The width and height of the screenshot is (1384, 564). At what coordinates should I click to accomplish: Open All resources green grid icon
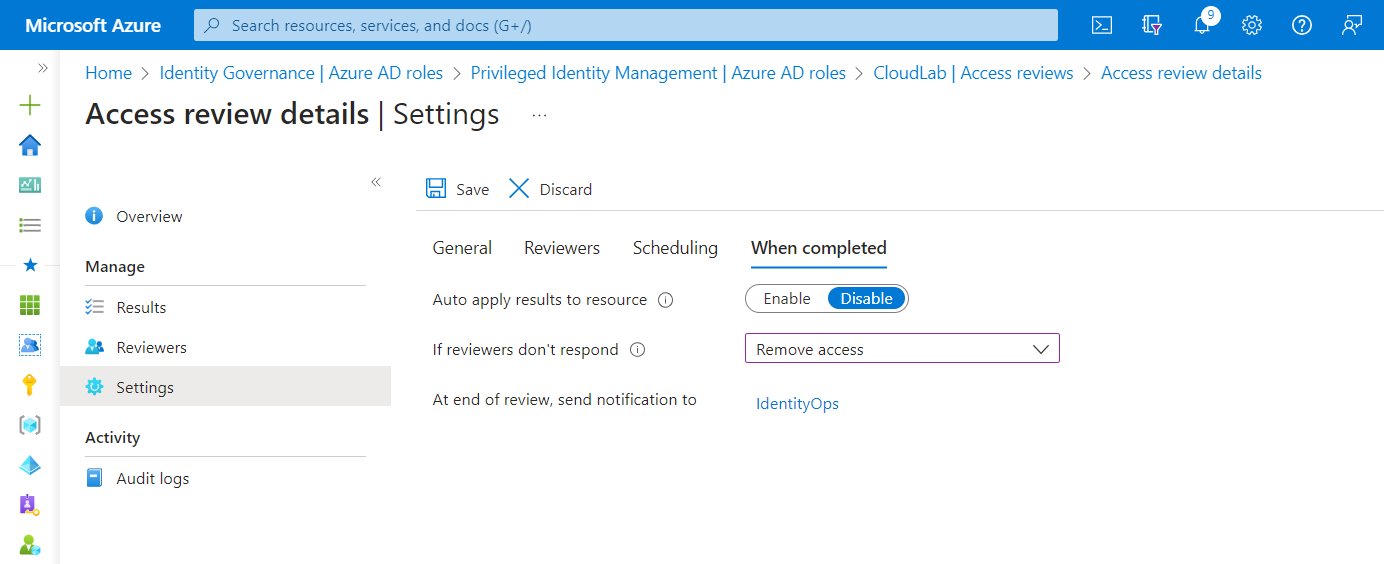click(x=30, y=305)
